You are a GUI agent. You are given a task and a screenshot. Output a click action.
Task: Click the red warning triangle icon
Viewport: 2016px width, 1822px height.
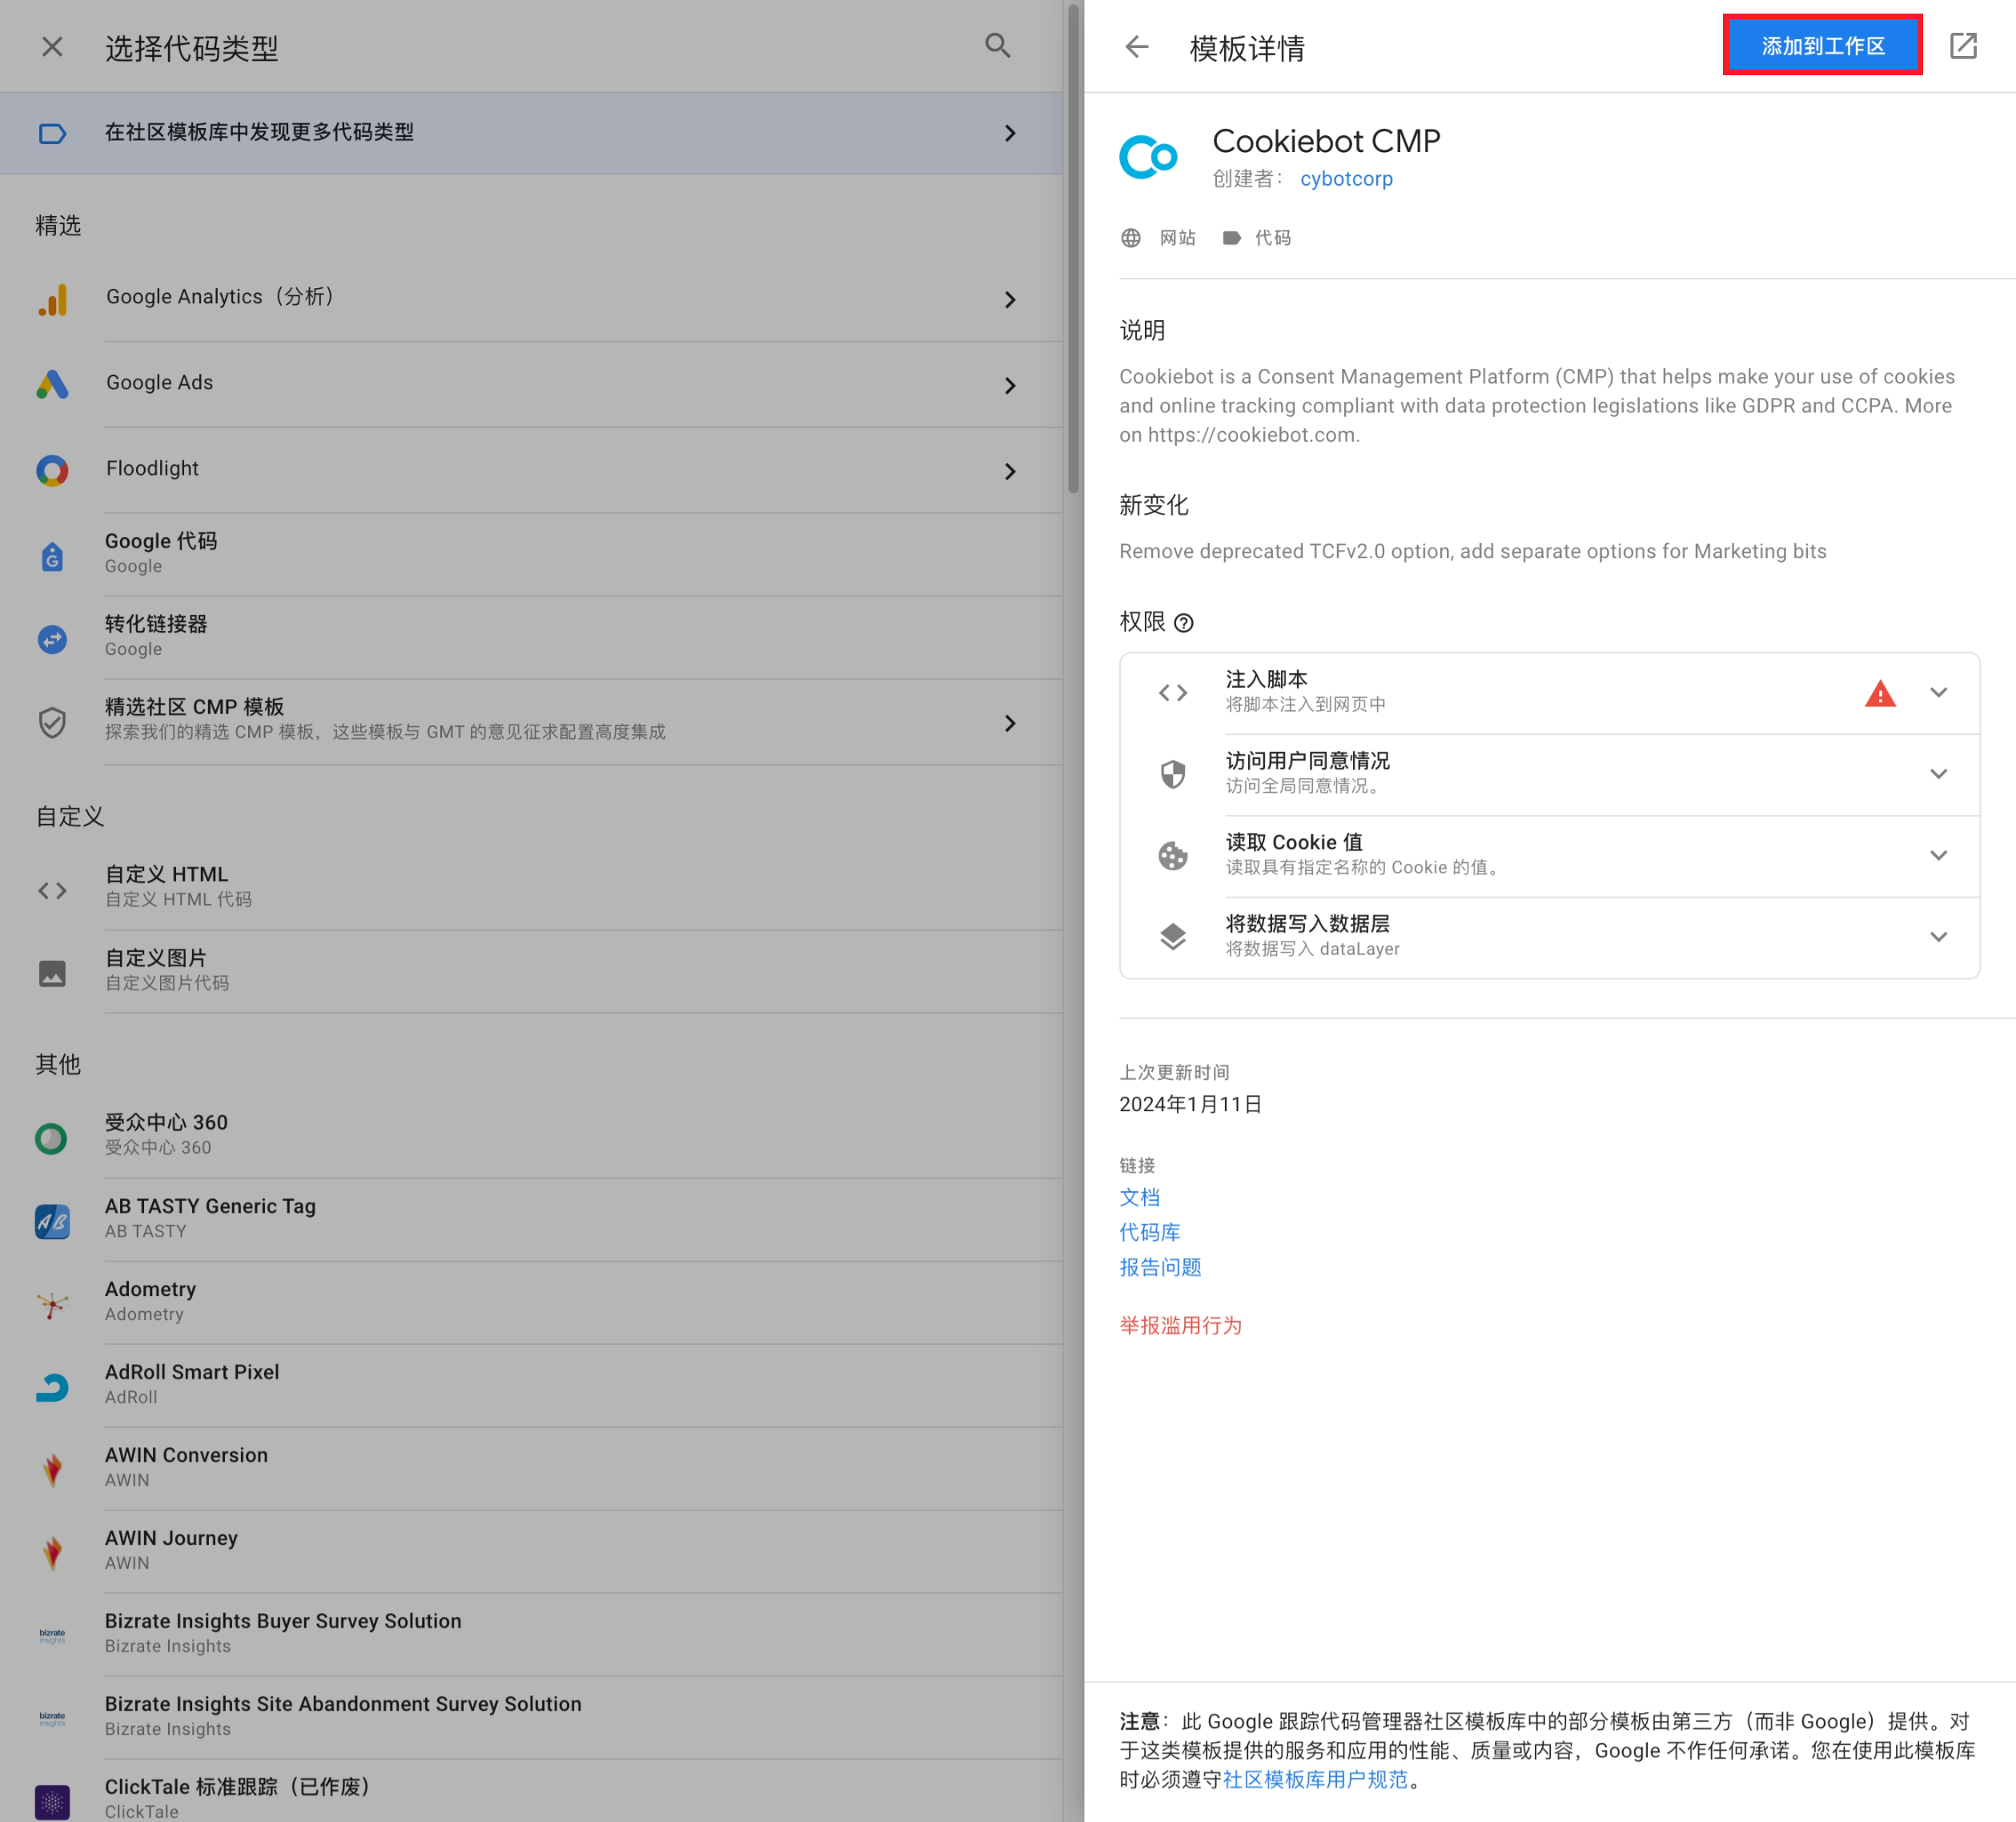[1879, 693]
